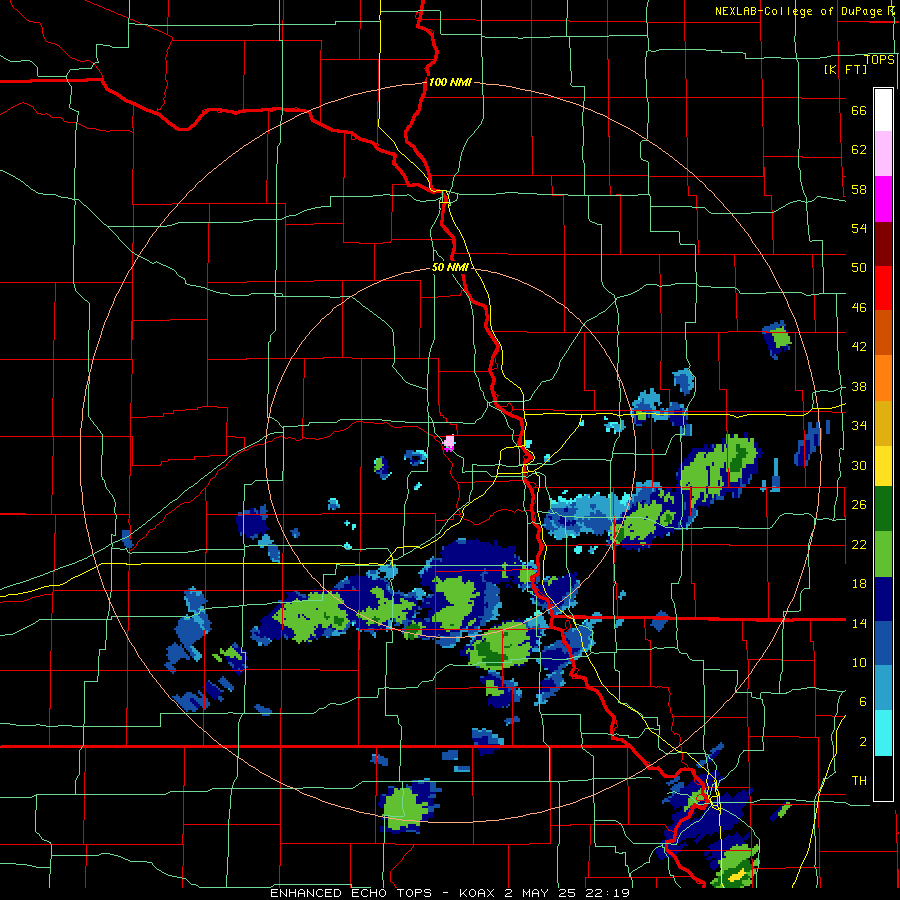
Task: Click the dark orange swatch near 46
Action: click(x=883, y=333)
